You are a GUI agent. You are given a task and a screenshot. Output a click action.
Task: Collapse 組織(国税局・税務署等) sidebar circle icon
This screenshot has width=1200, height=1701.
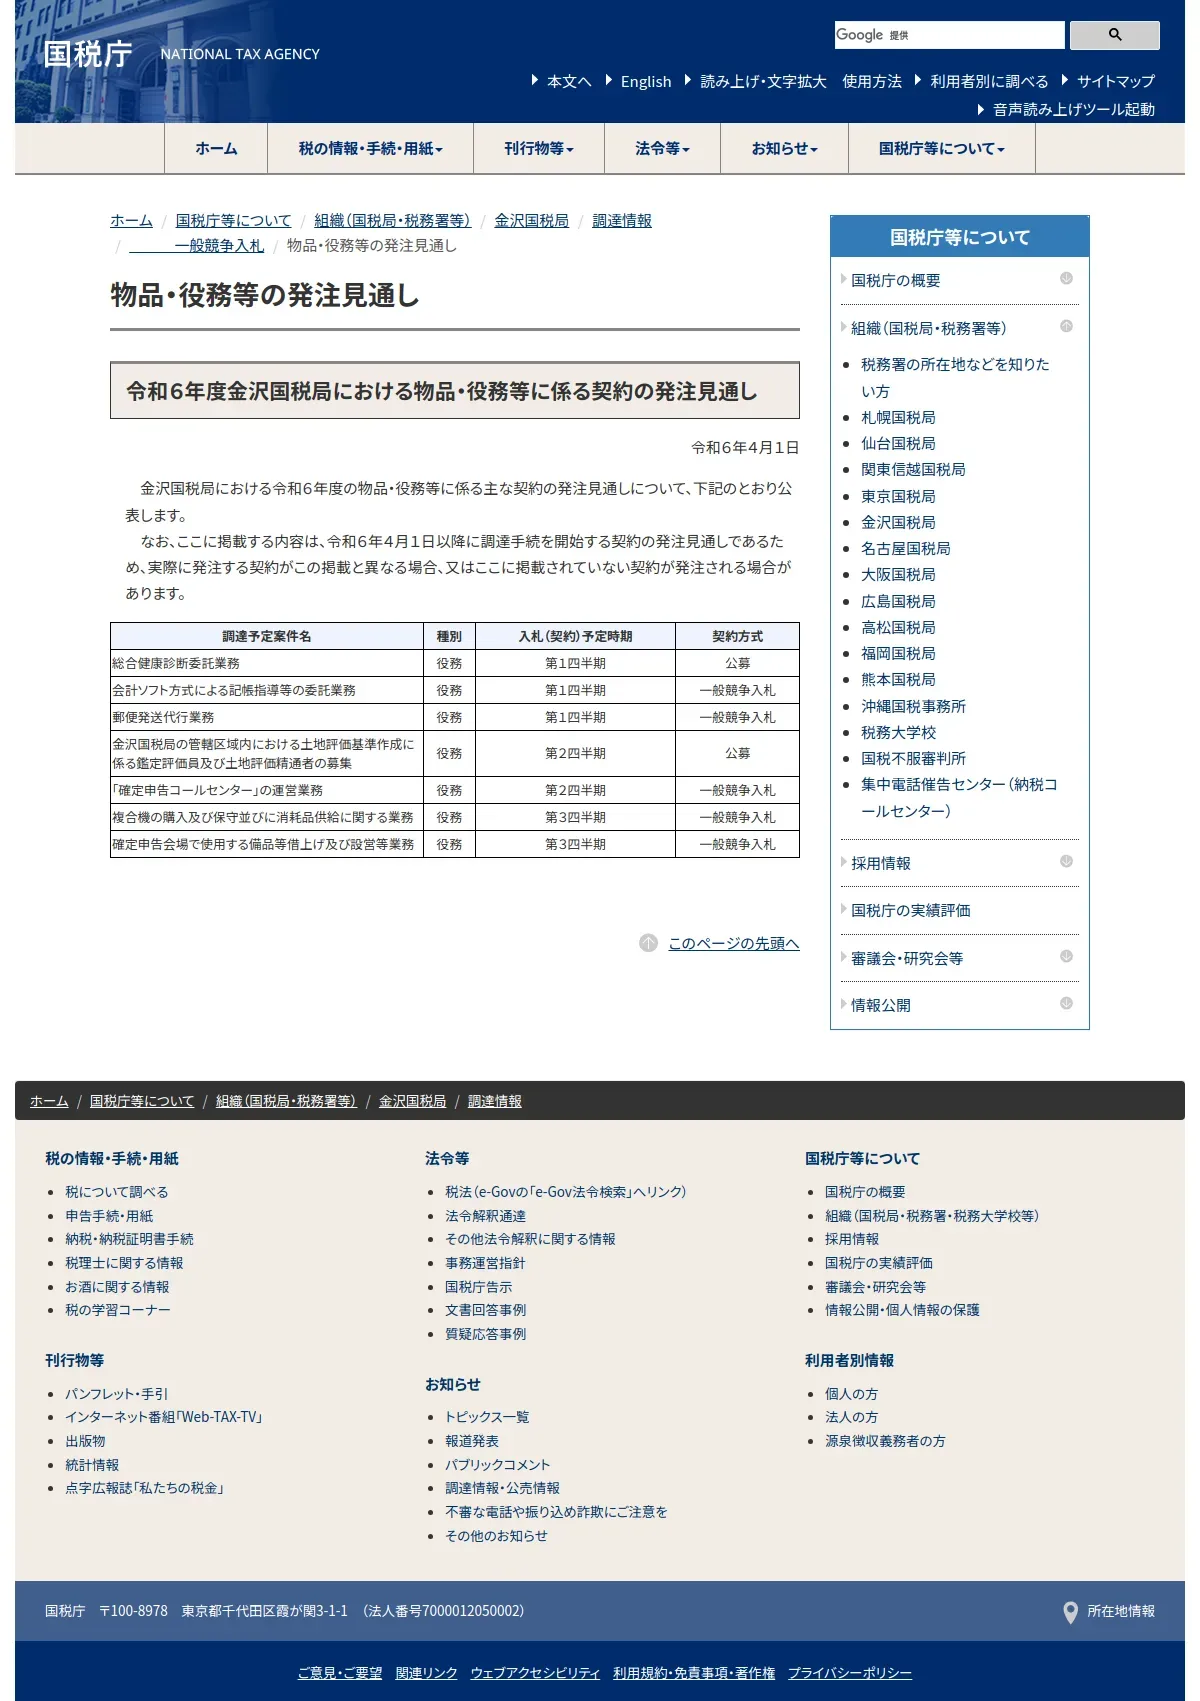click(x=1066, y=326)
